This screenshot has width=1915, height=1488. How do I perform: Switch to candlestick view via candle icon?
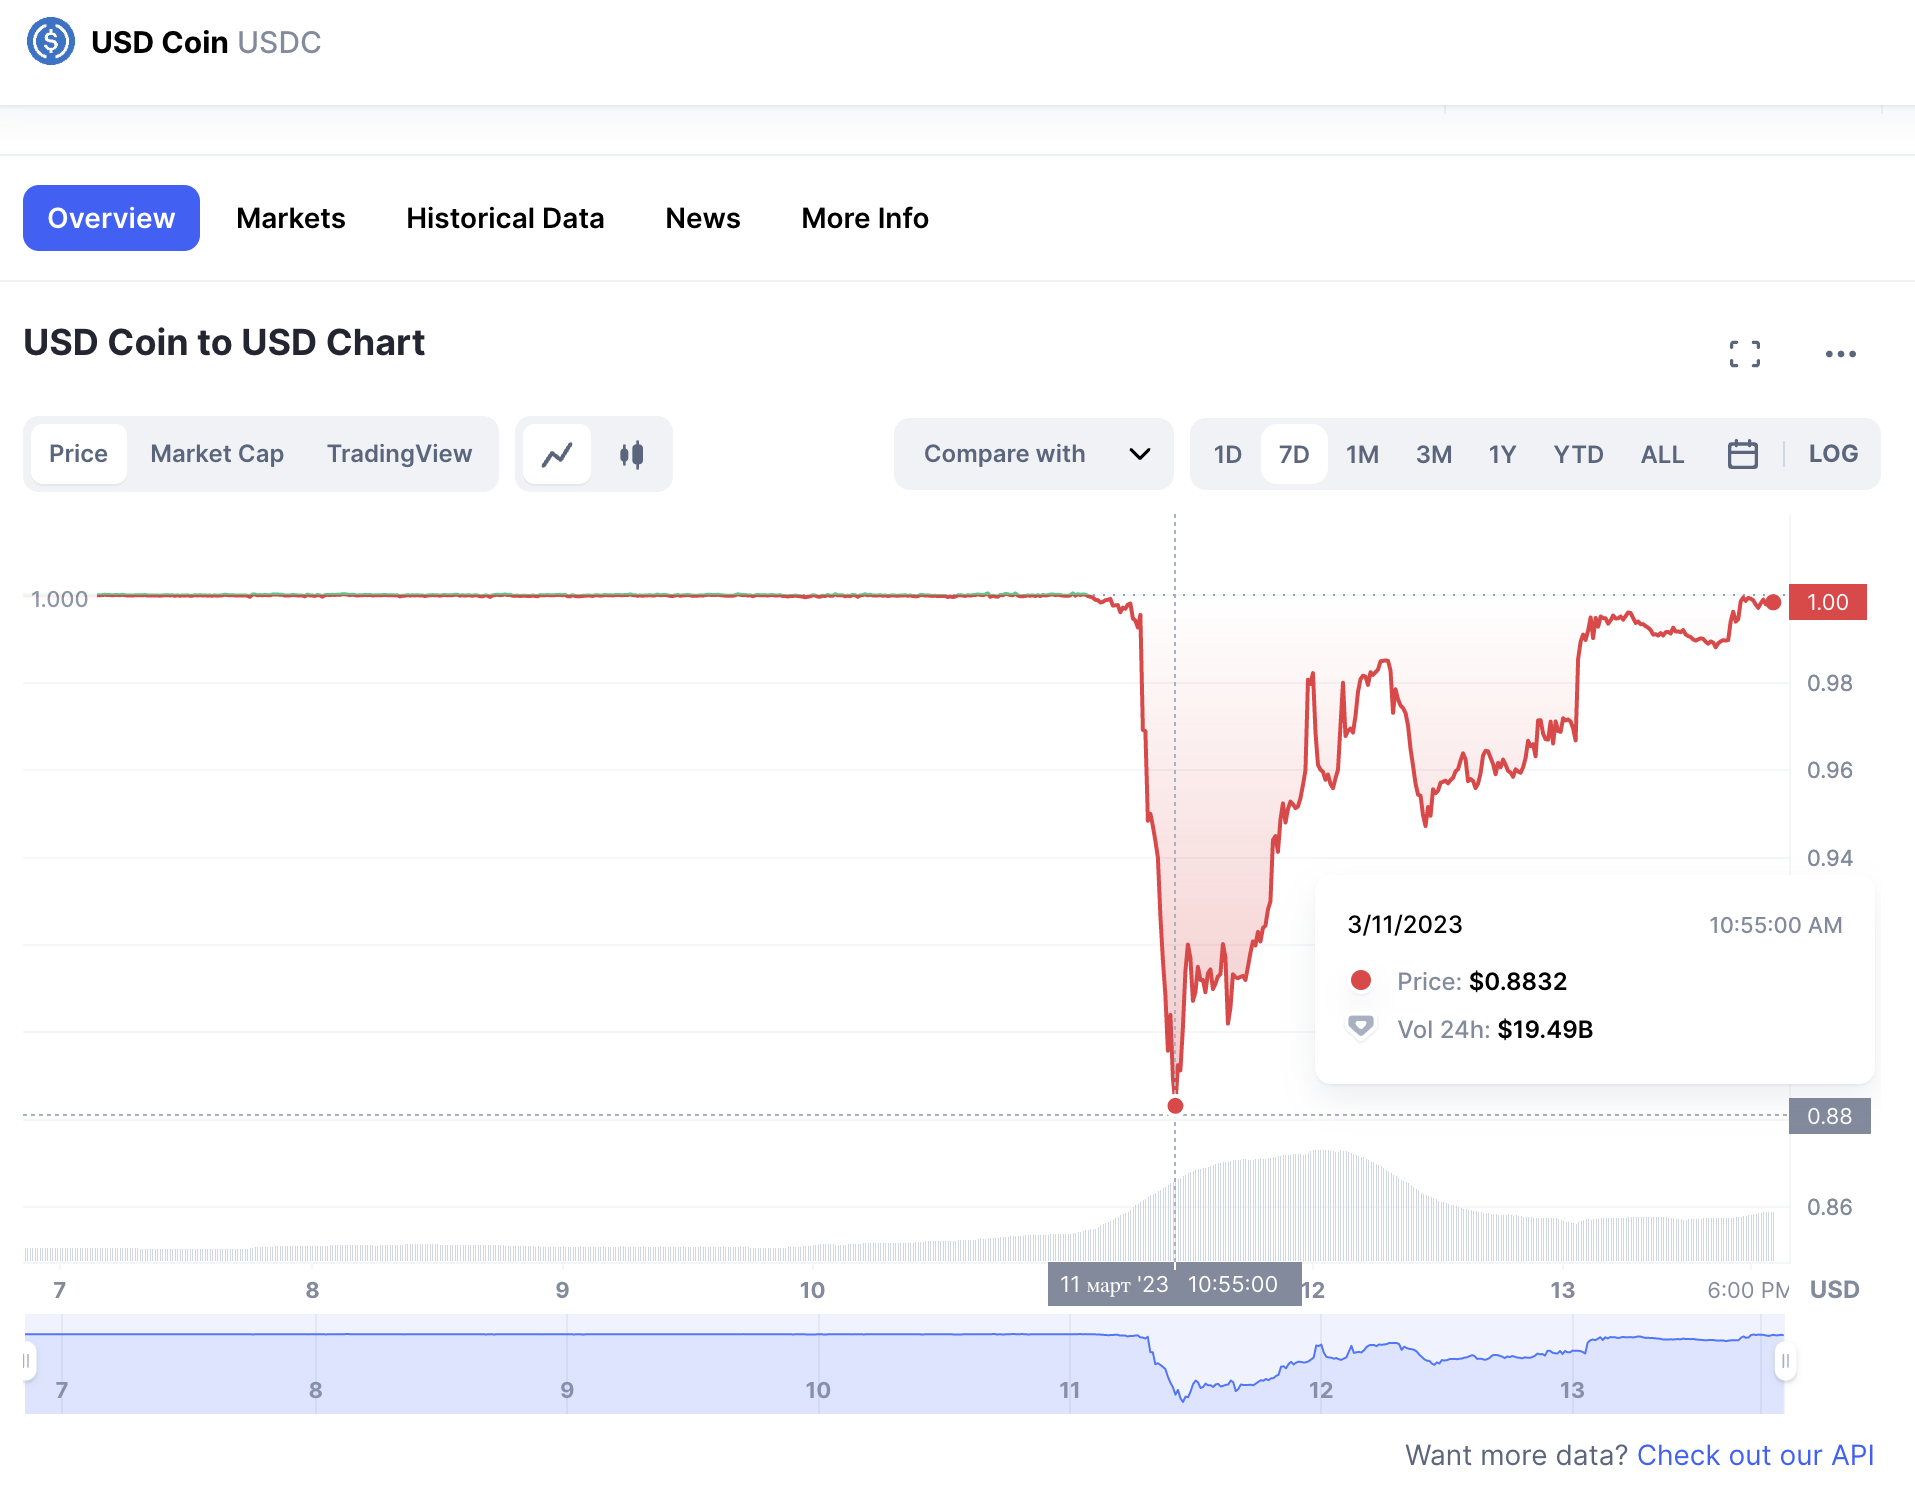click(631, 453)
